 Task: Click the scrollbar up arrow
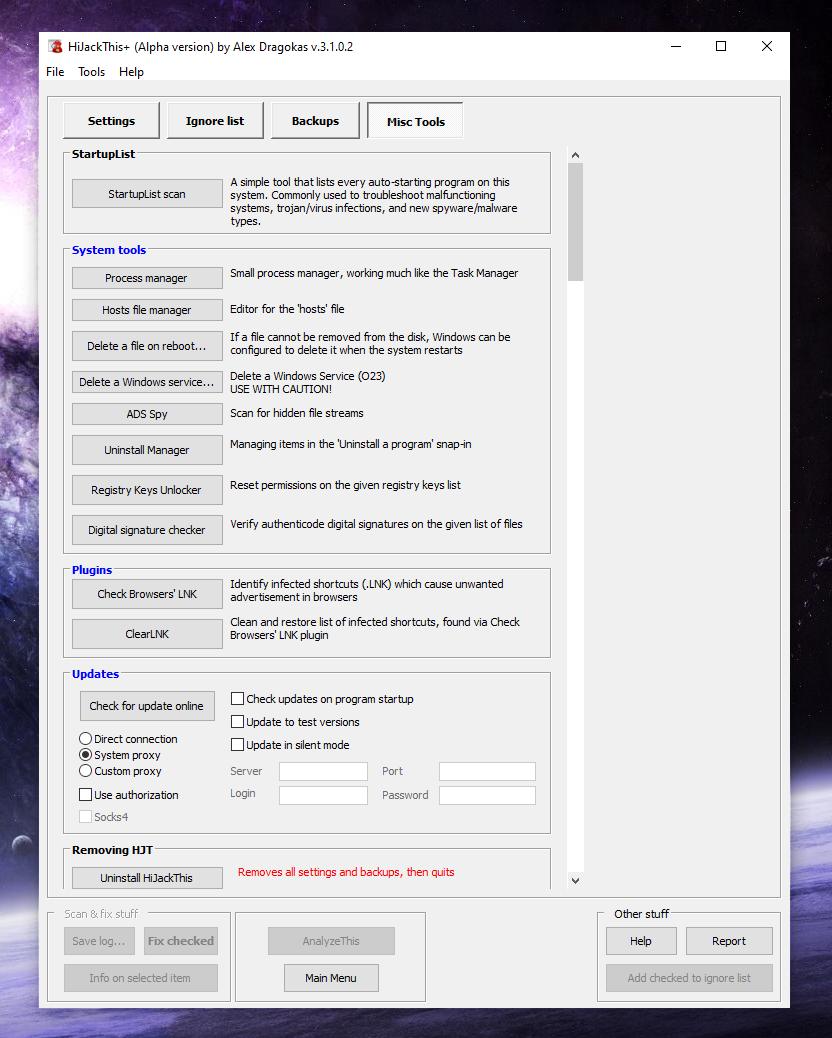point(575,155)
